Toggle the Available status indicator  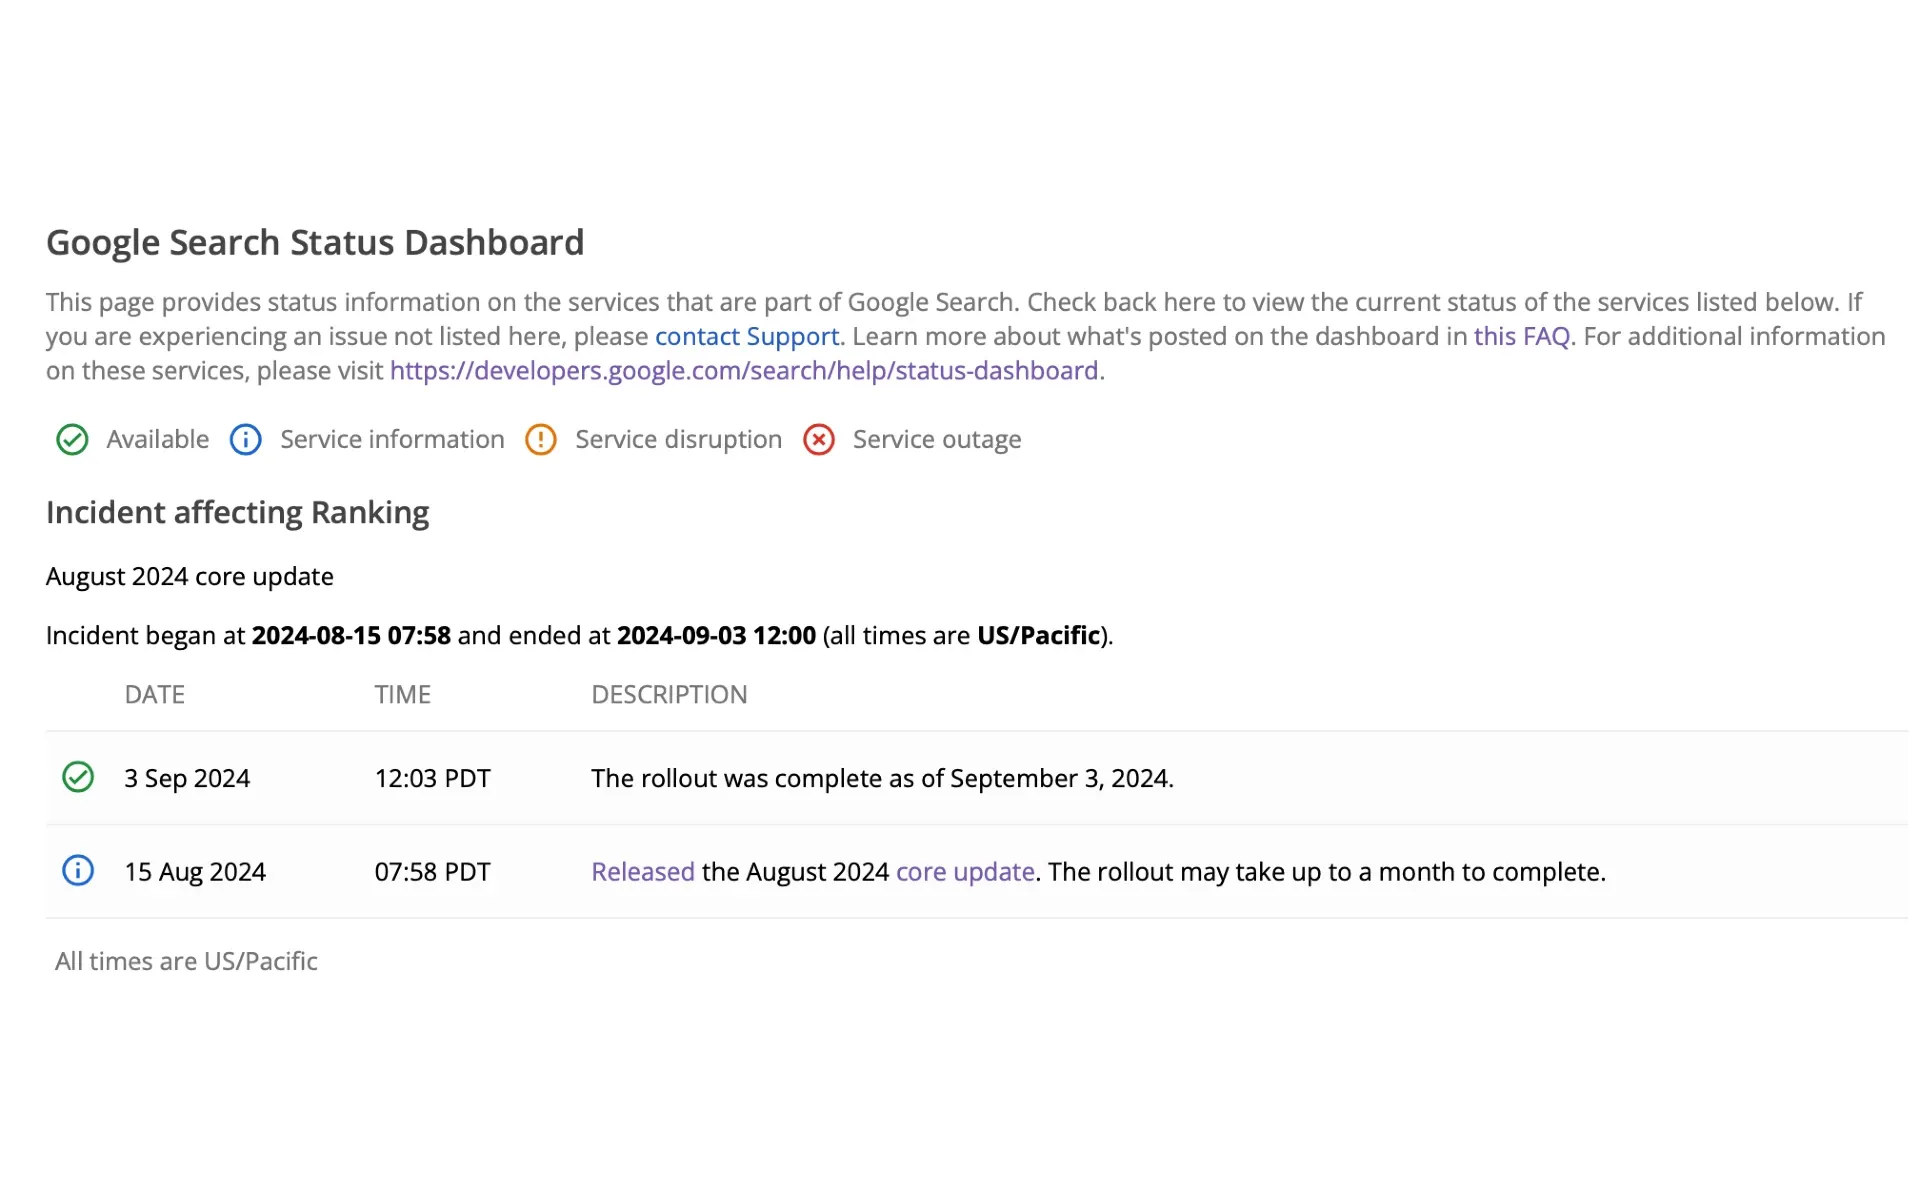[70, 438]
